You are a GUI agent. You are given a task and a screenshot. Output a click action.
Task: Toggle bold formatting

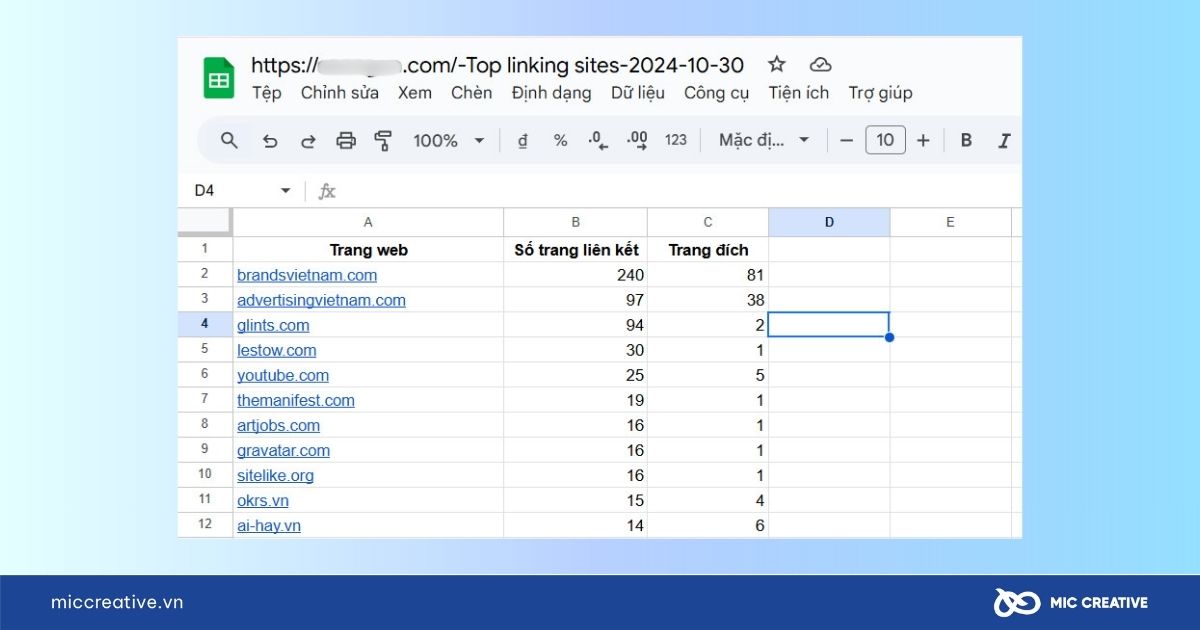[x=966, y=141]
